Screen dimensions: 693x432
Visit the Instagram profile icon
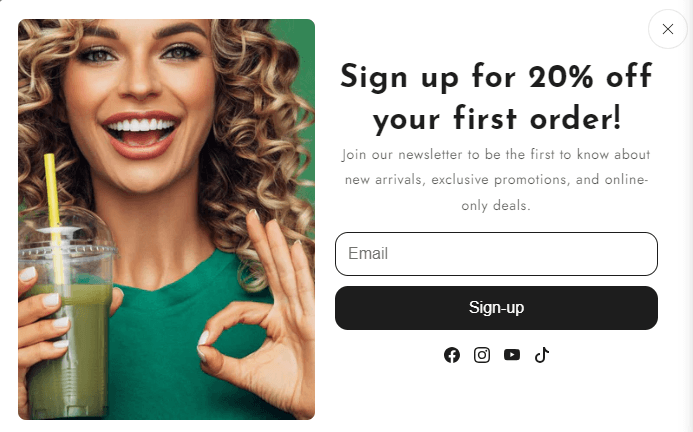click(x=482, y=355)
